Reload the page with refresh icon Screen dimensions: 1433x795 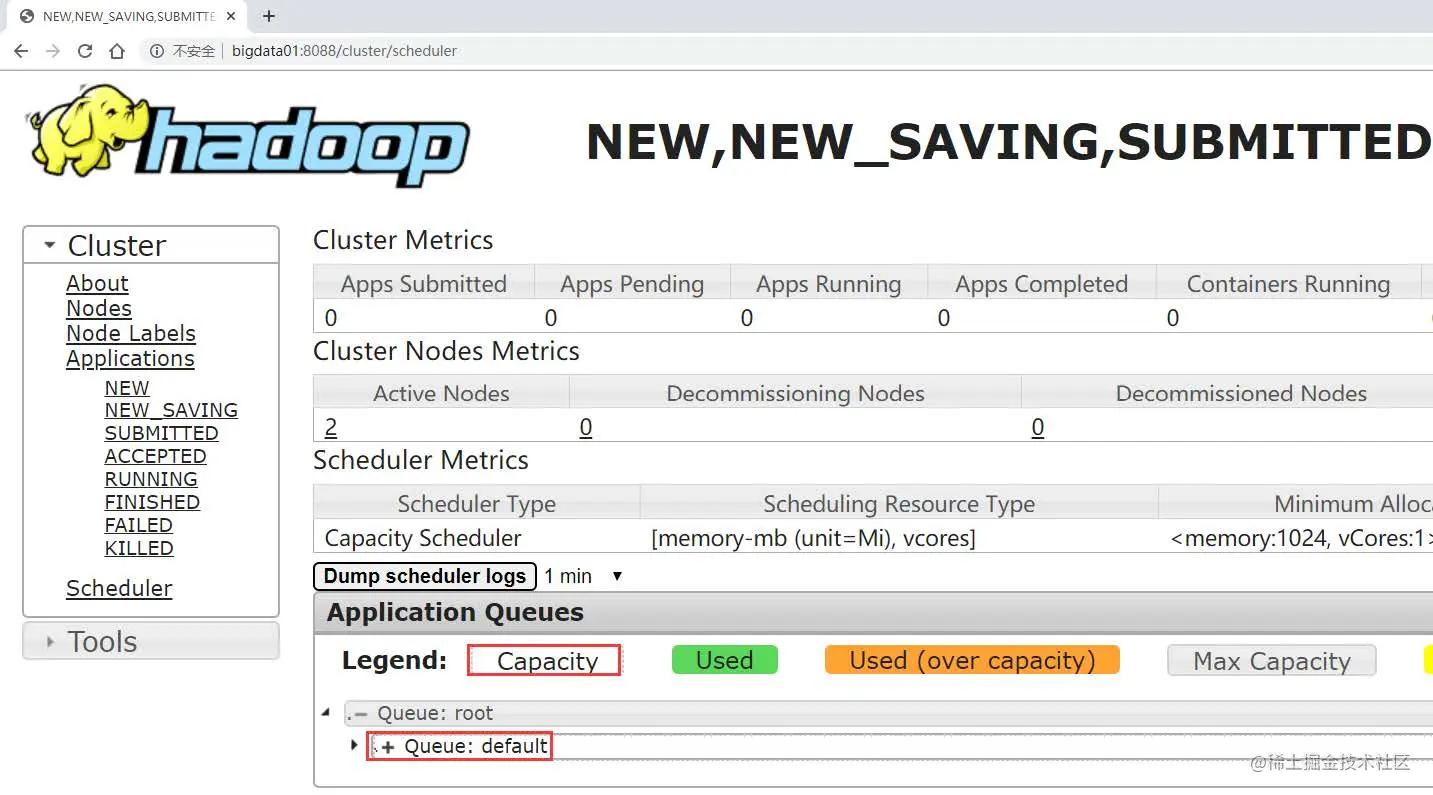tap(85, 51)
